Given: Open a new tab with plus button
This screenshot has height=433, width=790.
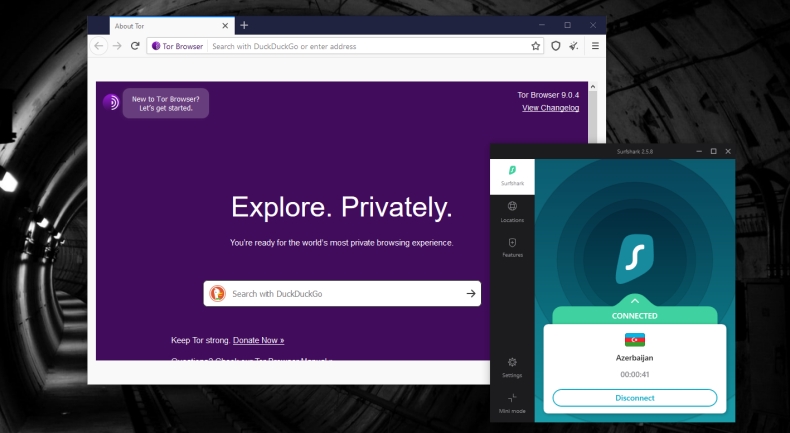Looking at the screenshot, I should pos(244,25).
